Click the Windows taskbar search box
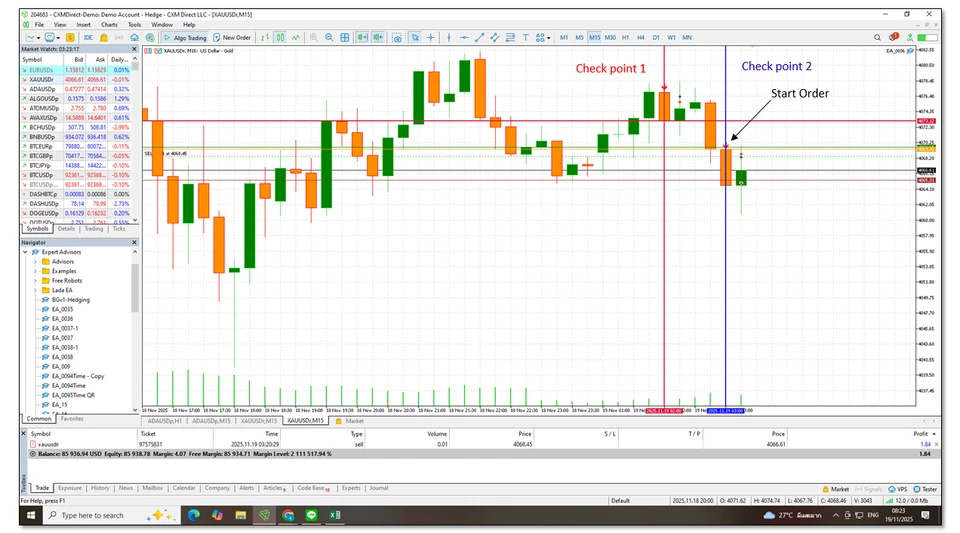The width and height of the screenshot is (960, 533). point(110,515)
